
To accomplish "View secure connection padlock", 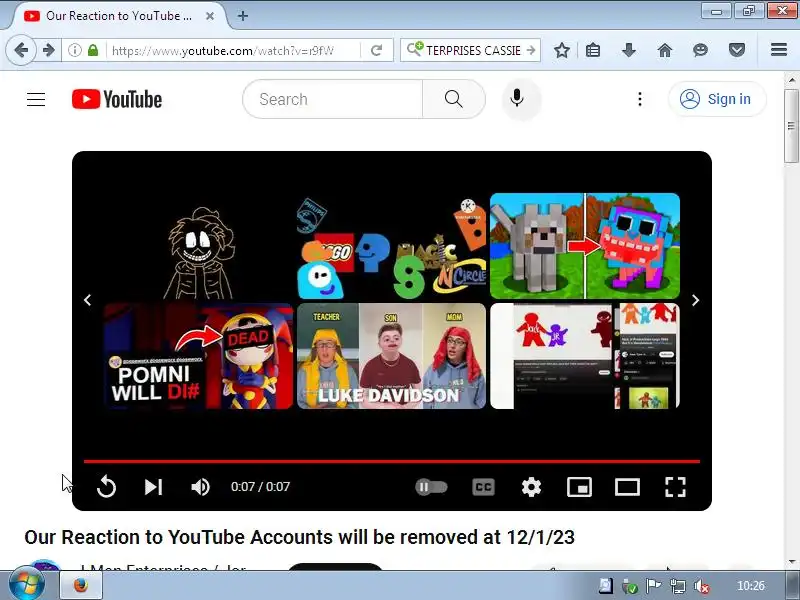I will point(93,50).
